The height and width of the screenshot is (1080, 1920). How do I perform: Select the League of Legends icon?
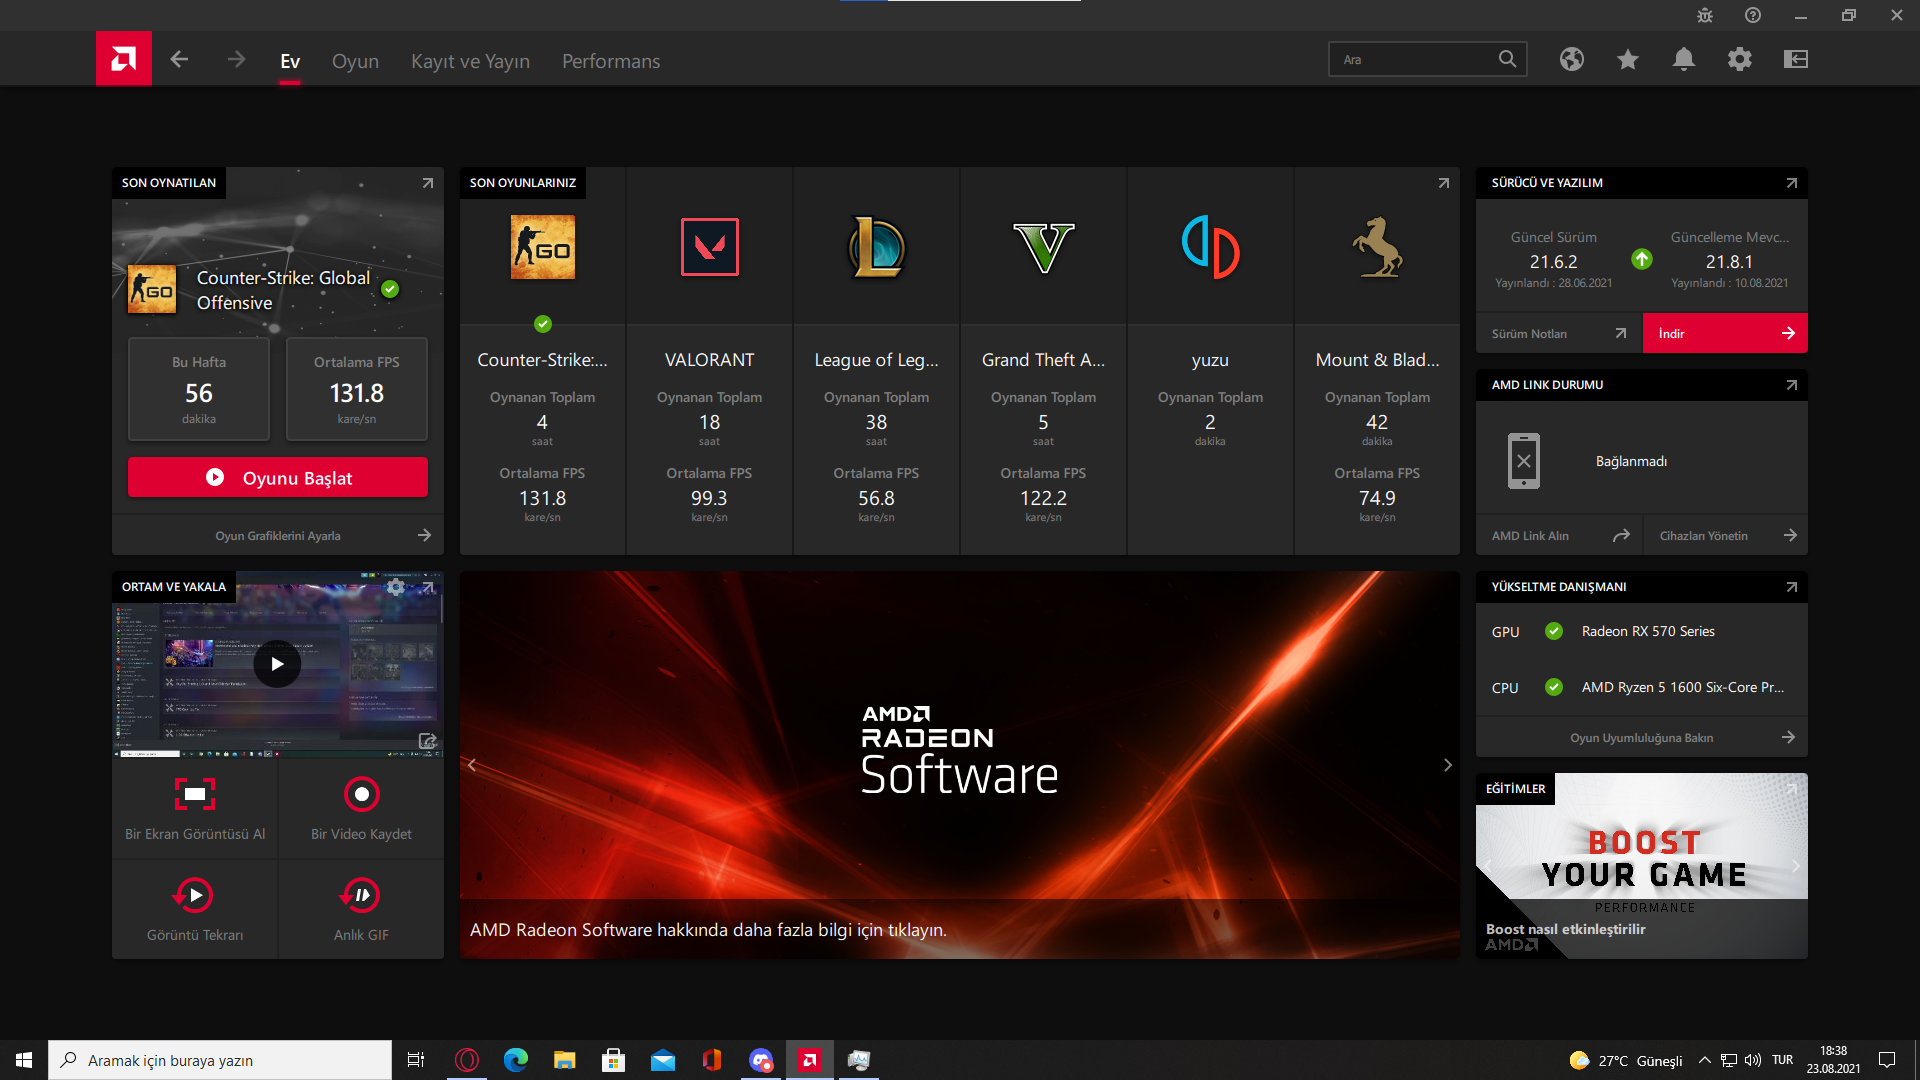pyautogui.click(x=876, y=247)
